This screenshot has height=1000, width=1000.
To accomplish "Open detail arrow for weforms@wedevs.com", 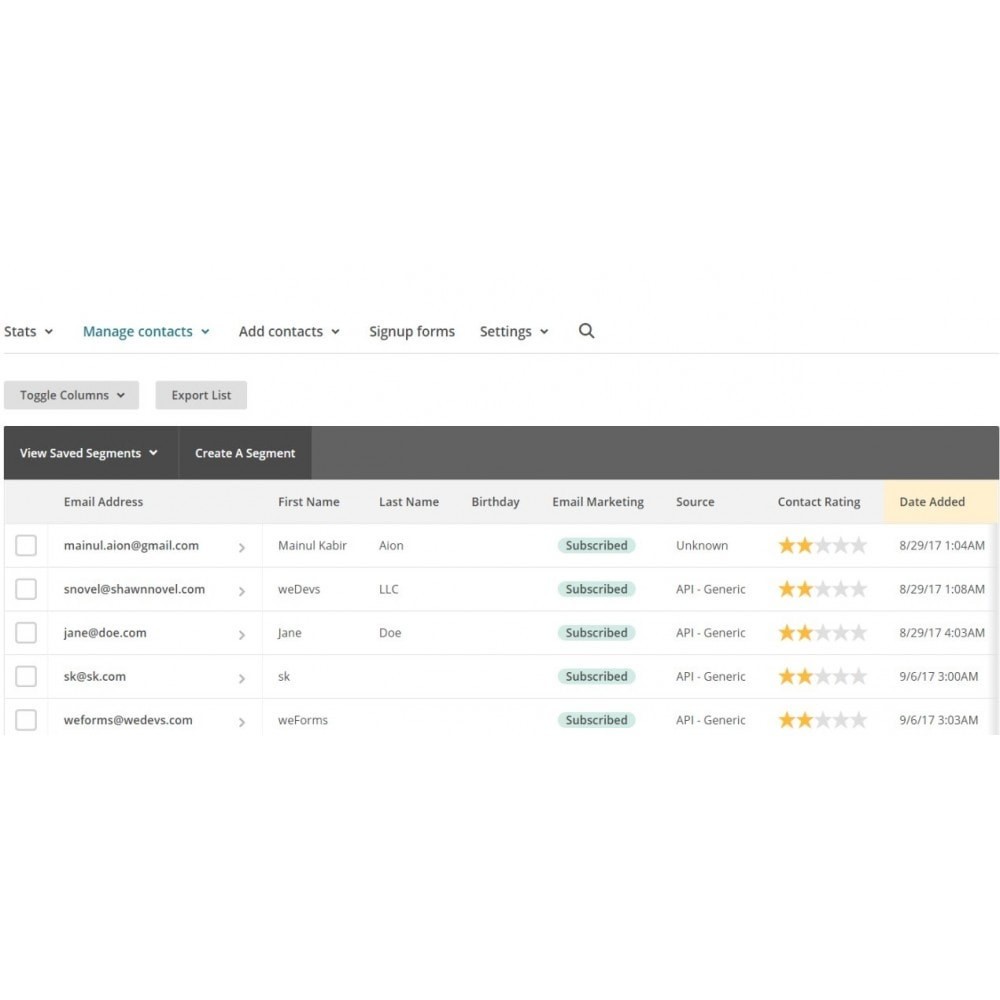I will click(x=242, y=722).
